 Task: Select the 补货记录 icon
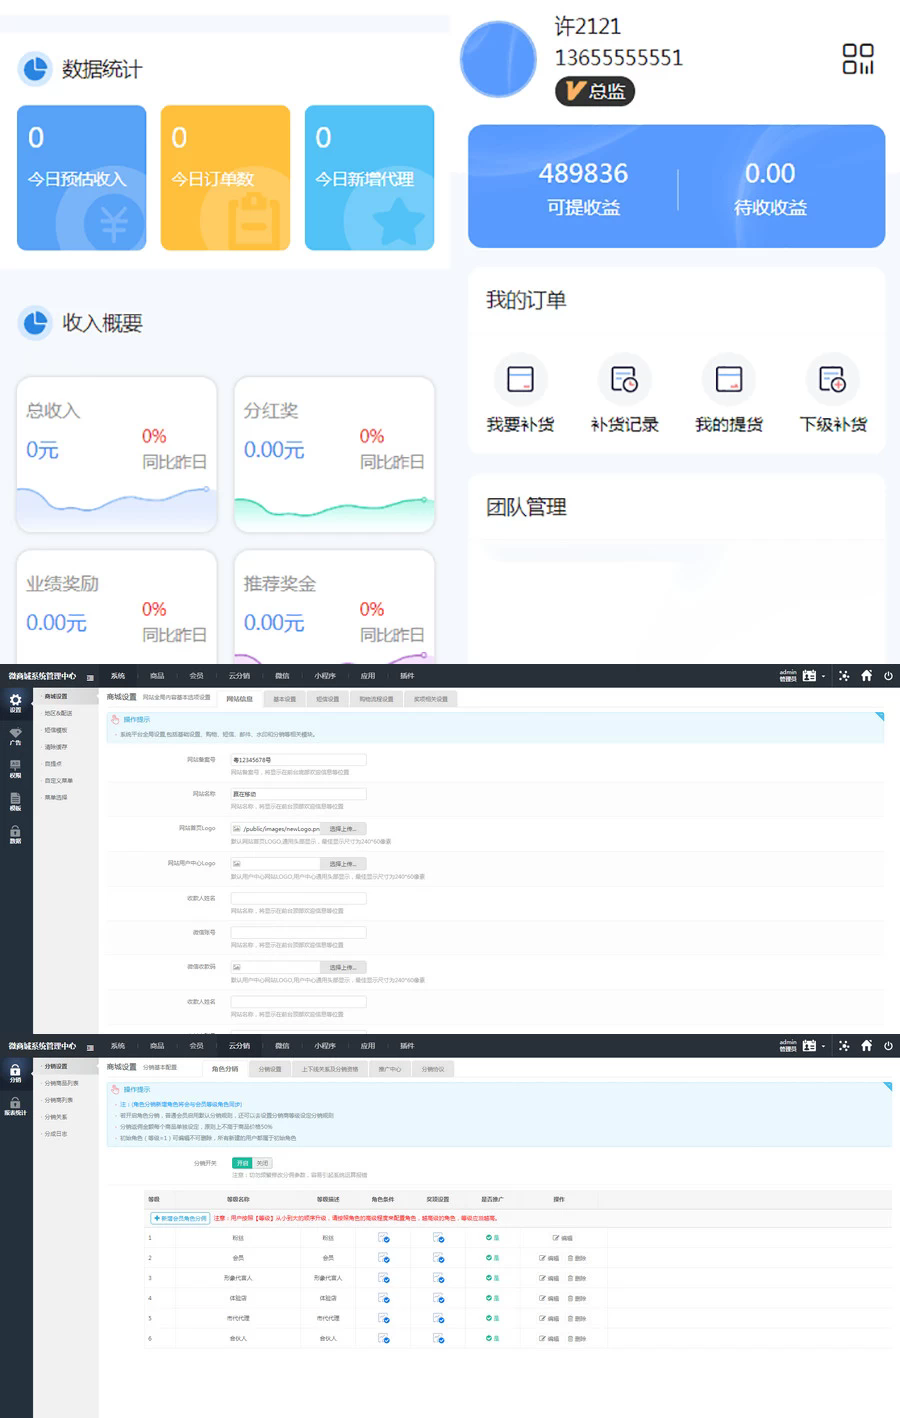624,380
